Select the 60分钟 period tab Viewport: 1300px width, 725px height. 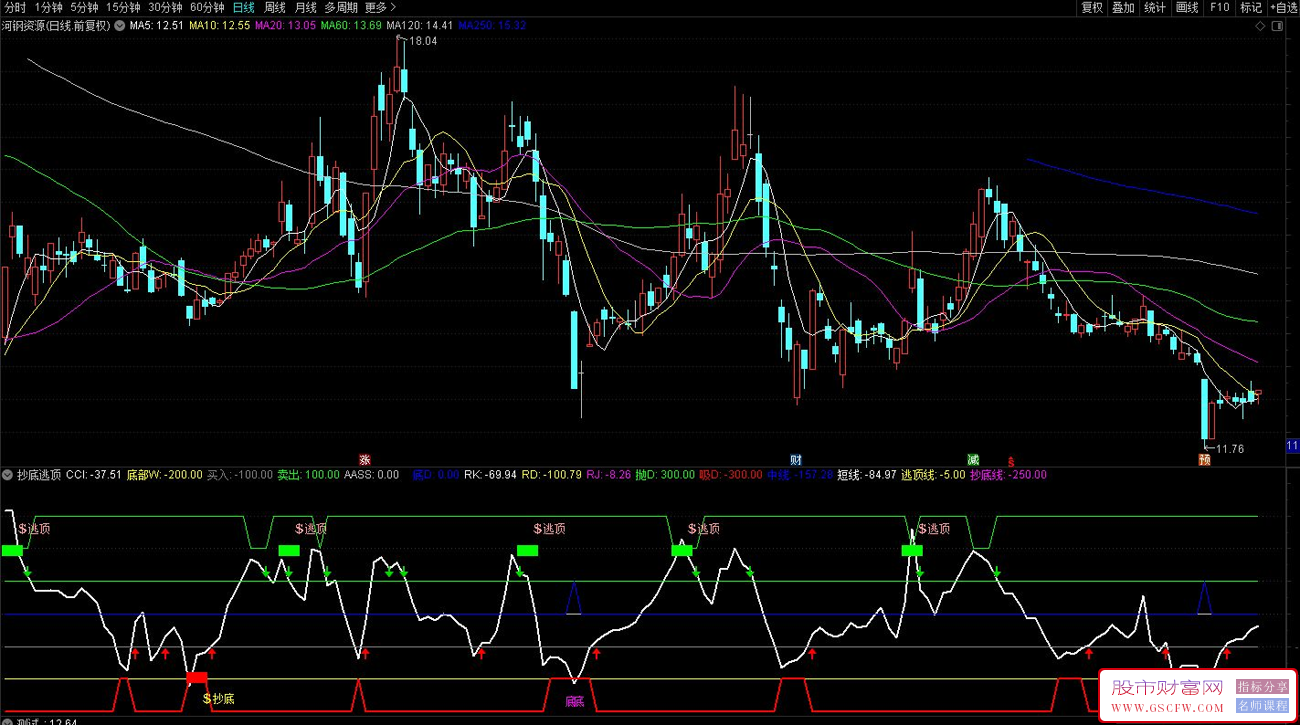click(x=207, y=7)
